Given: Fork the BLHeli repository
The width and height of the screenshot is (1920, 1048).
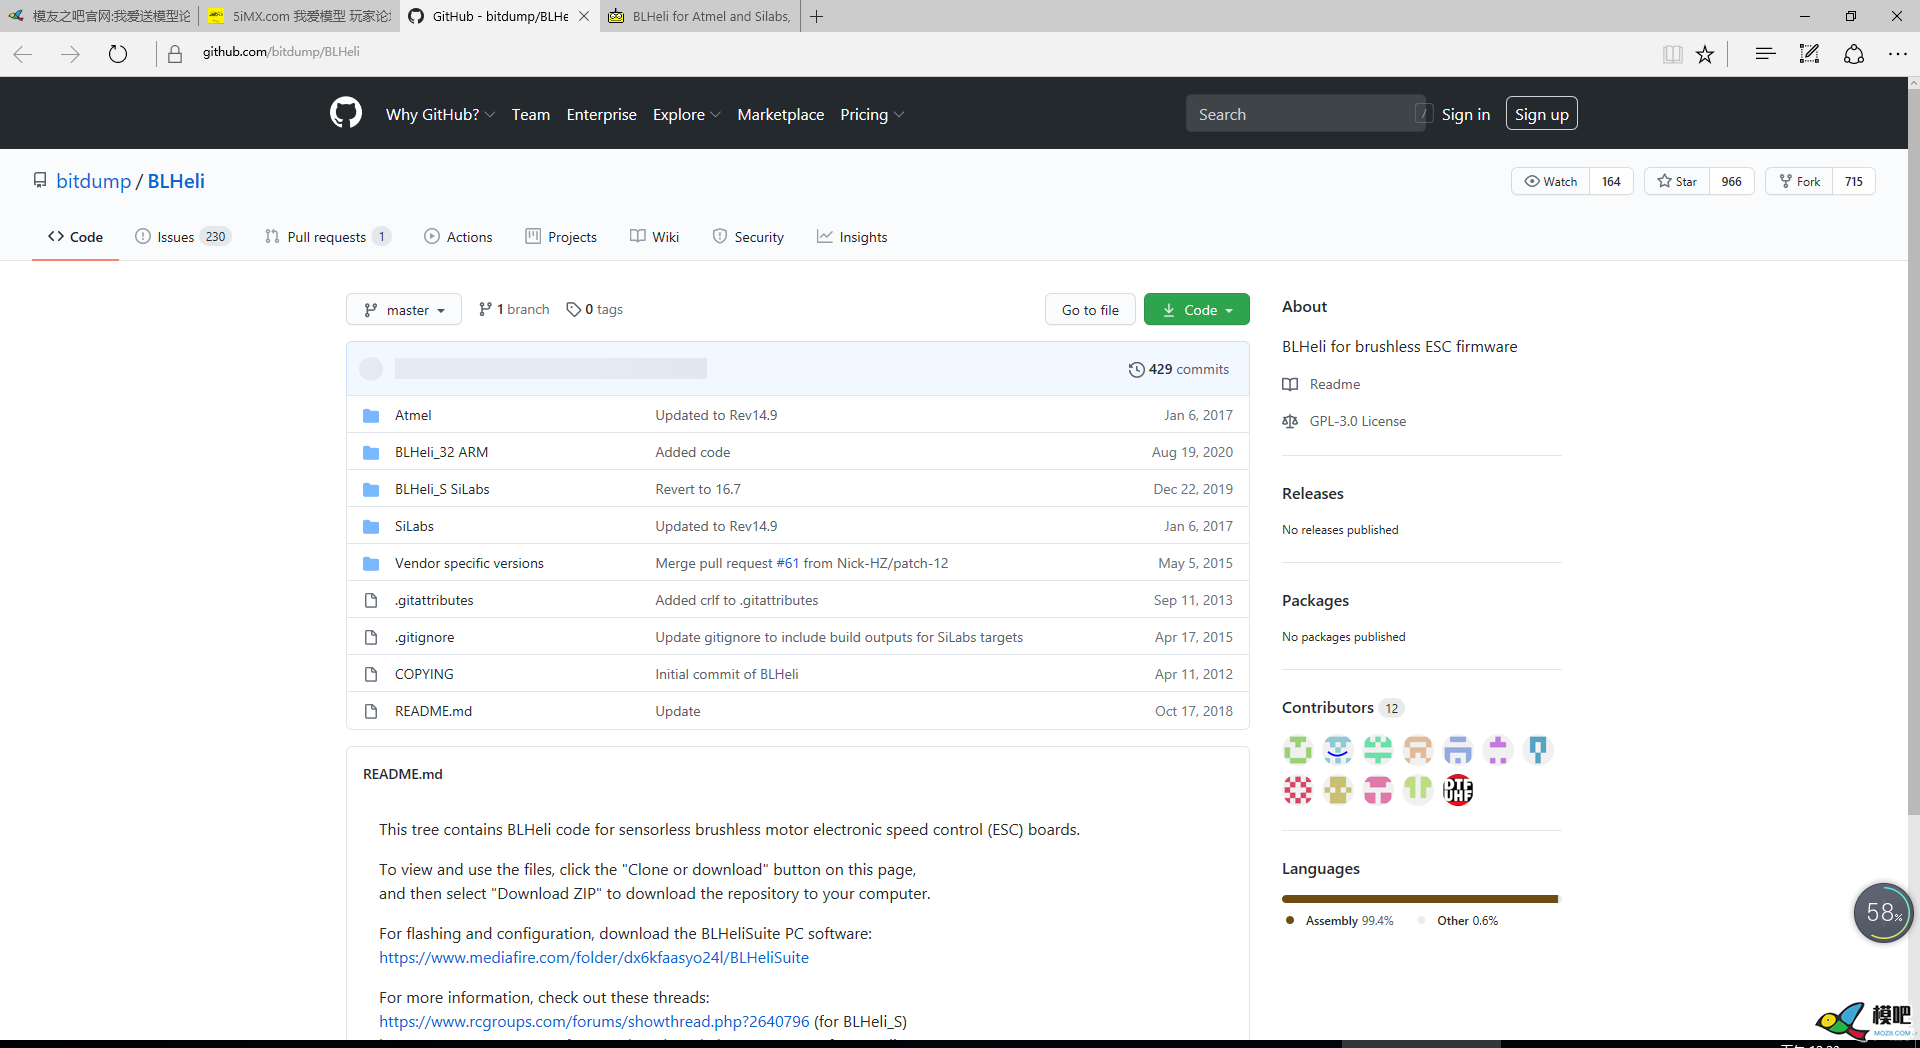Looking at the screenshot, I should [x=1799, y=181].
